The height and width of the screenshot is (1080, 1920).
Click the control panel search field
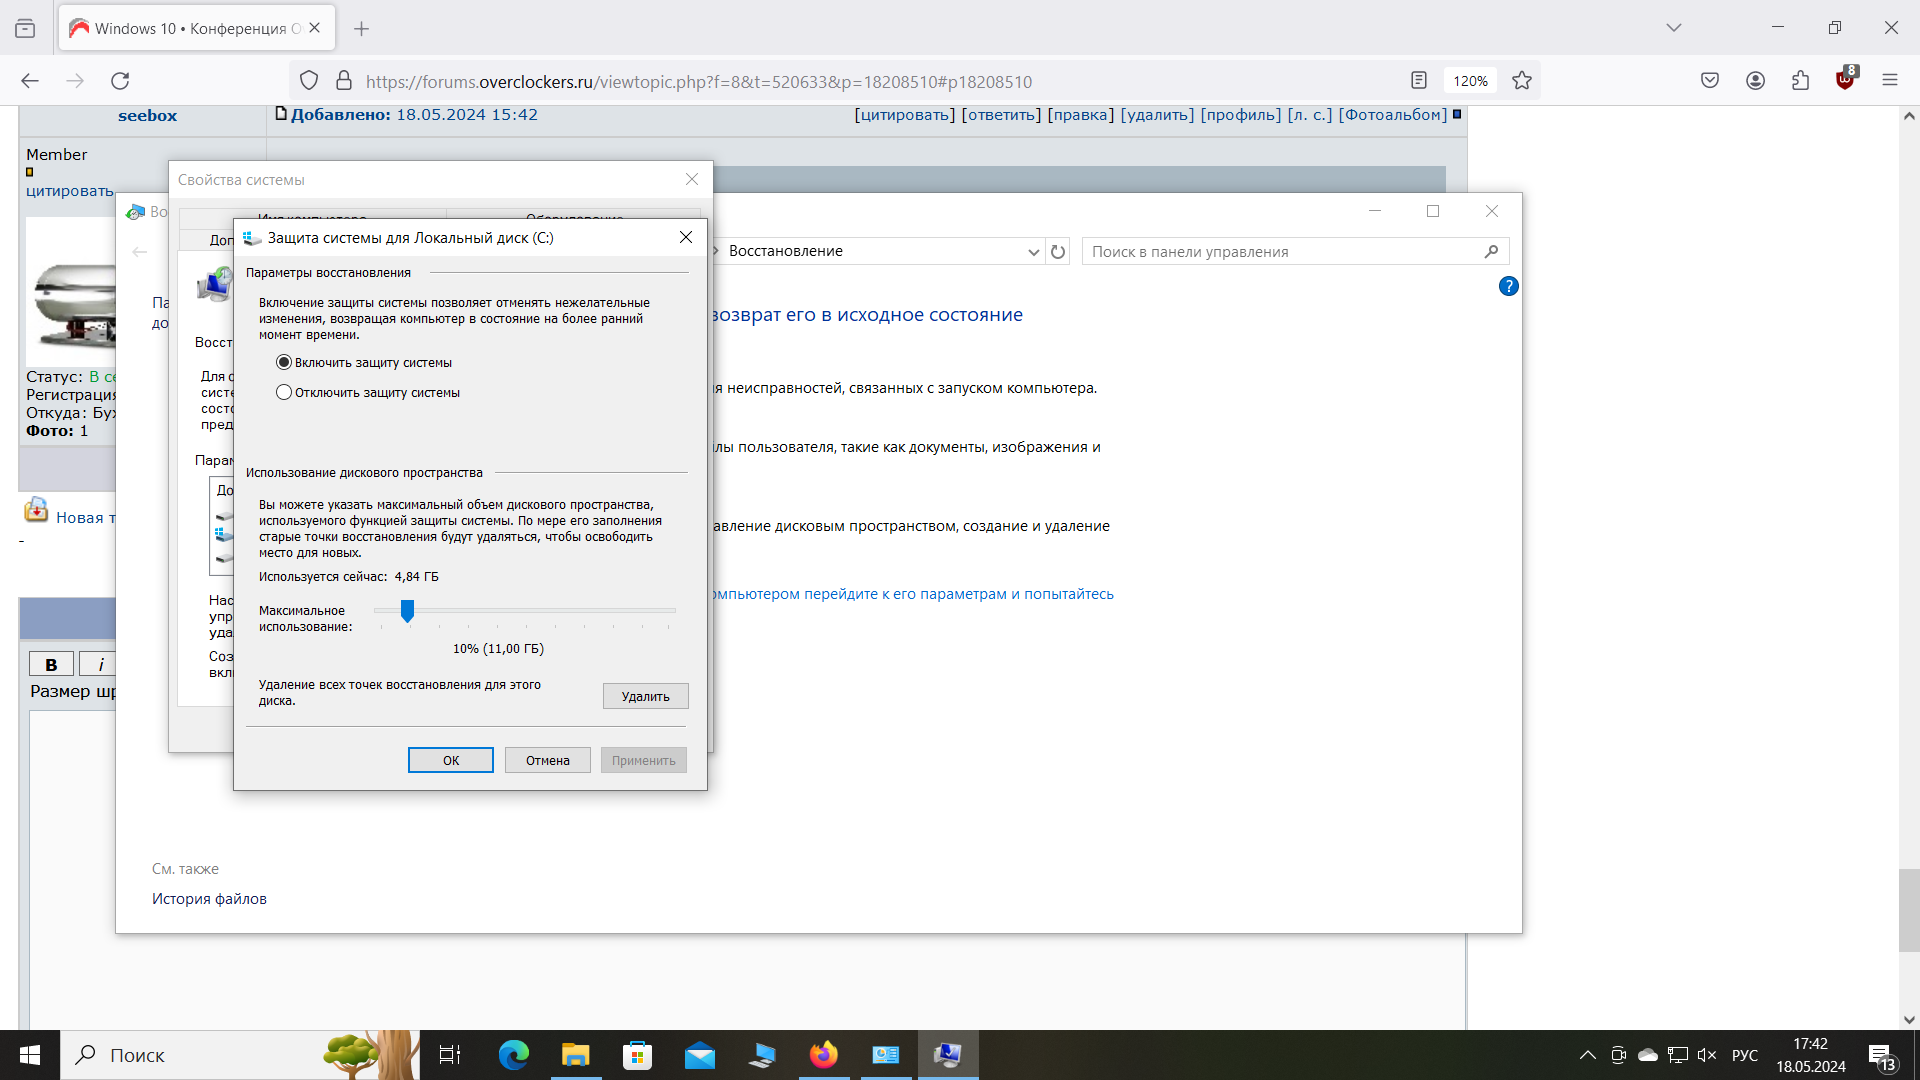click(1280, 252)
